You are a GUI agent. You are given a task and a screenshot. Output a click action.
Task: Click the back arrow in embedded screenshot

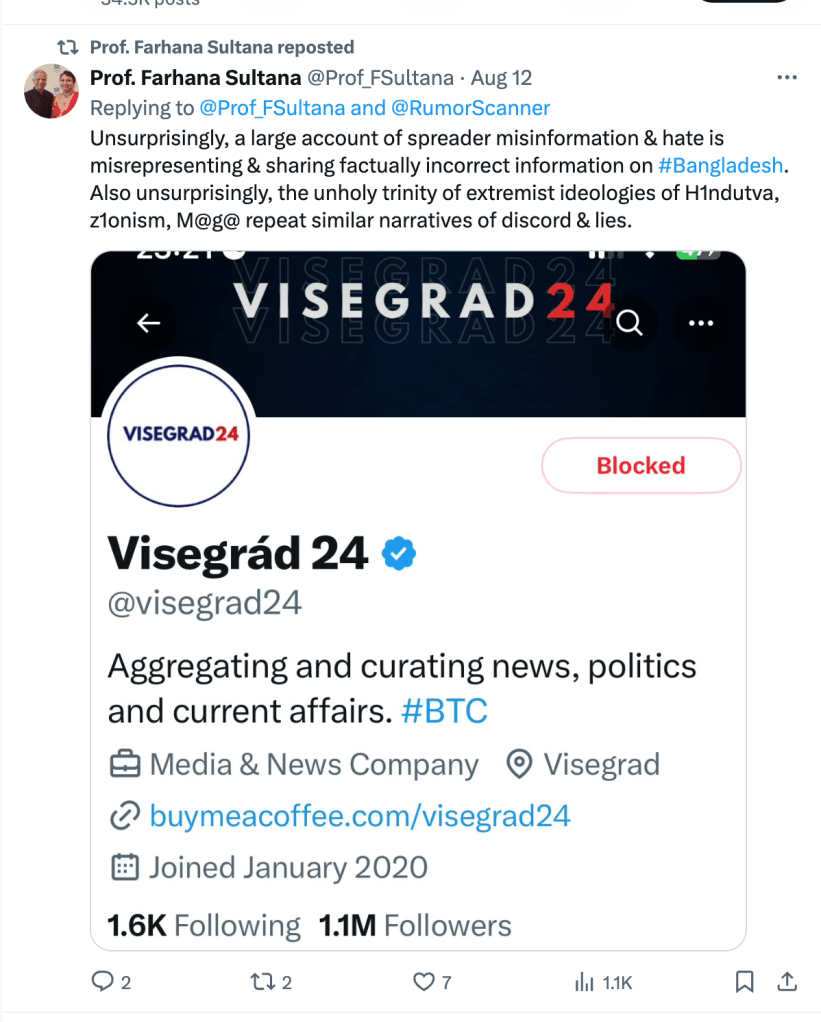click(149, 323)
